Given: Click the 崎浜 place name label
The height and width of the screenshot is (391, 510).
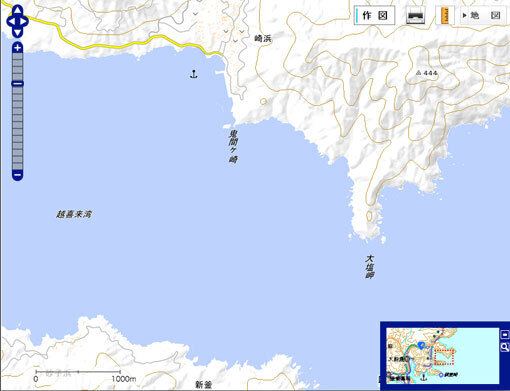Looking at the screenshot, I should pos(263,39).
